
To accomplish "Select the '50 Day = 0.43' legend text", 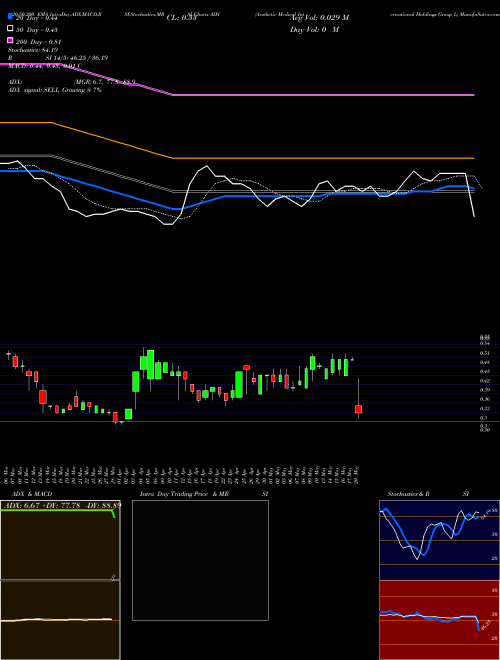I will click(x=37, y=30).
